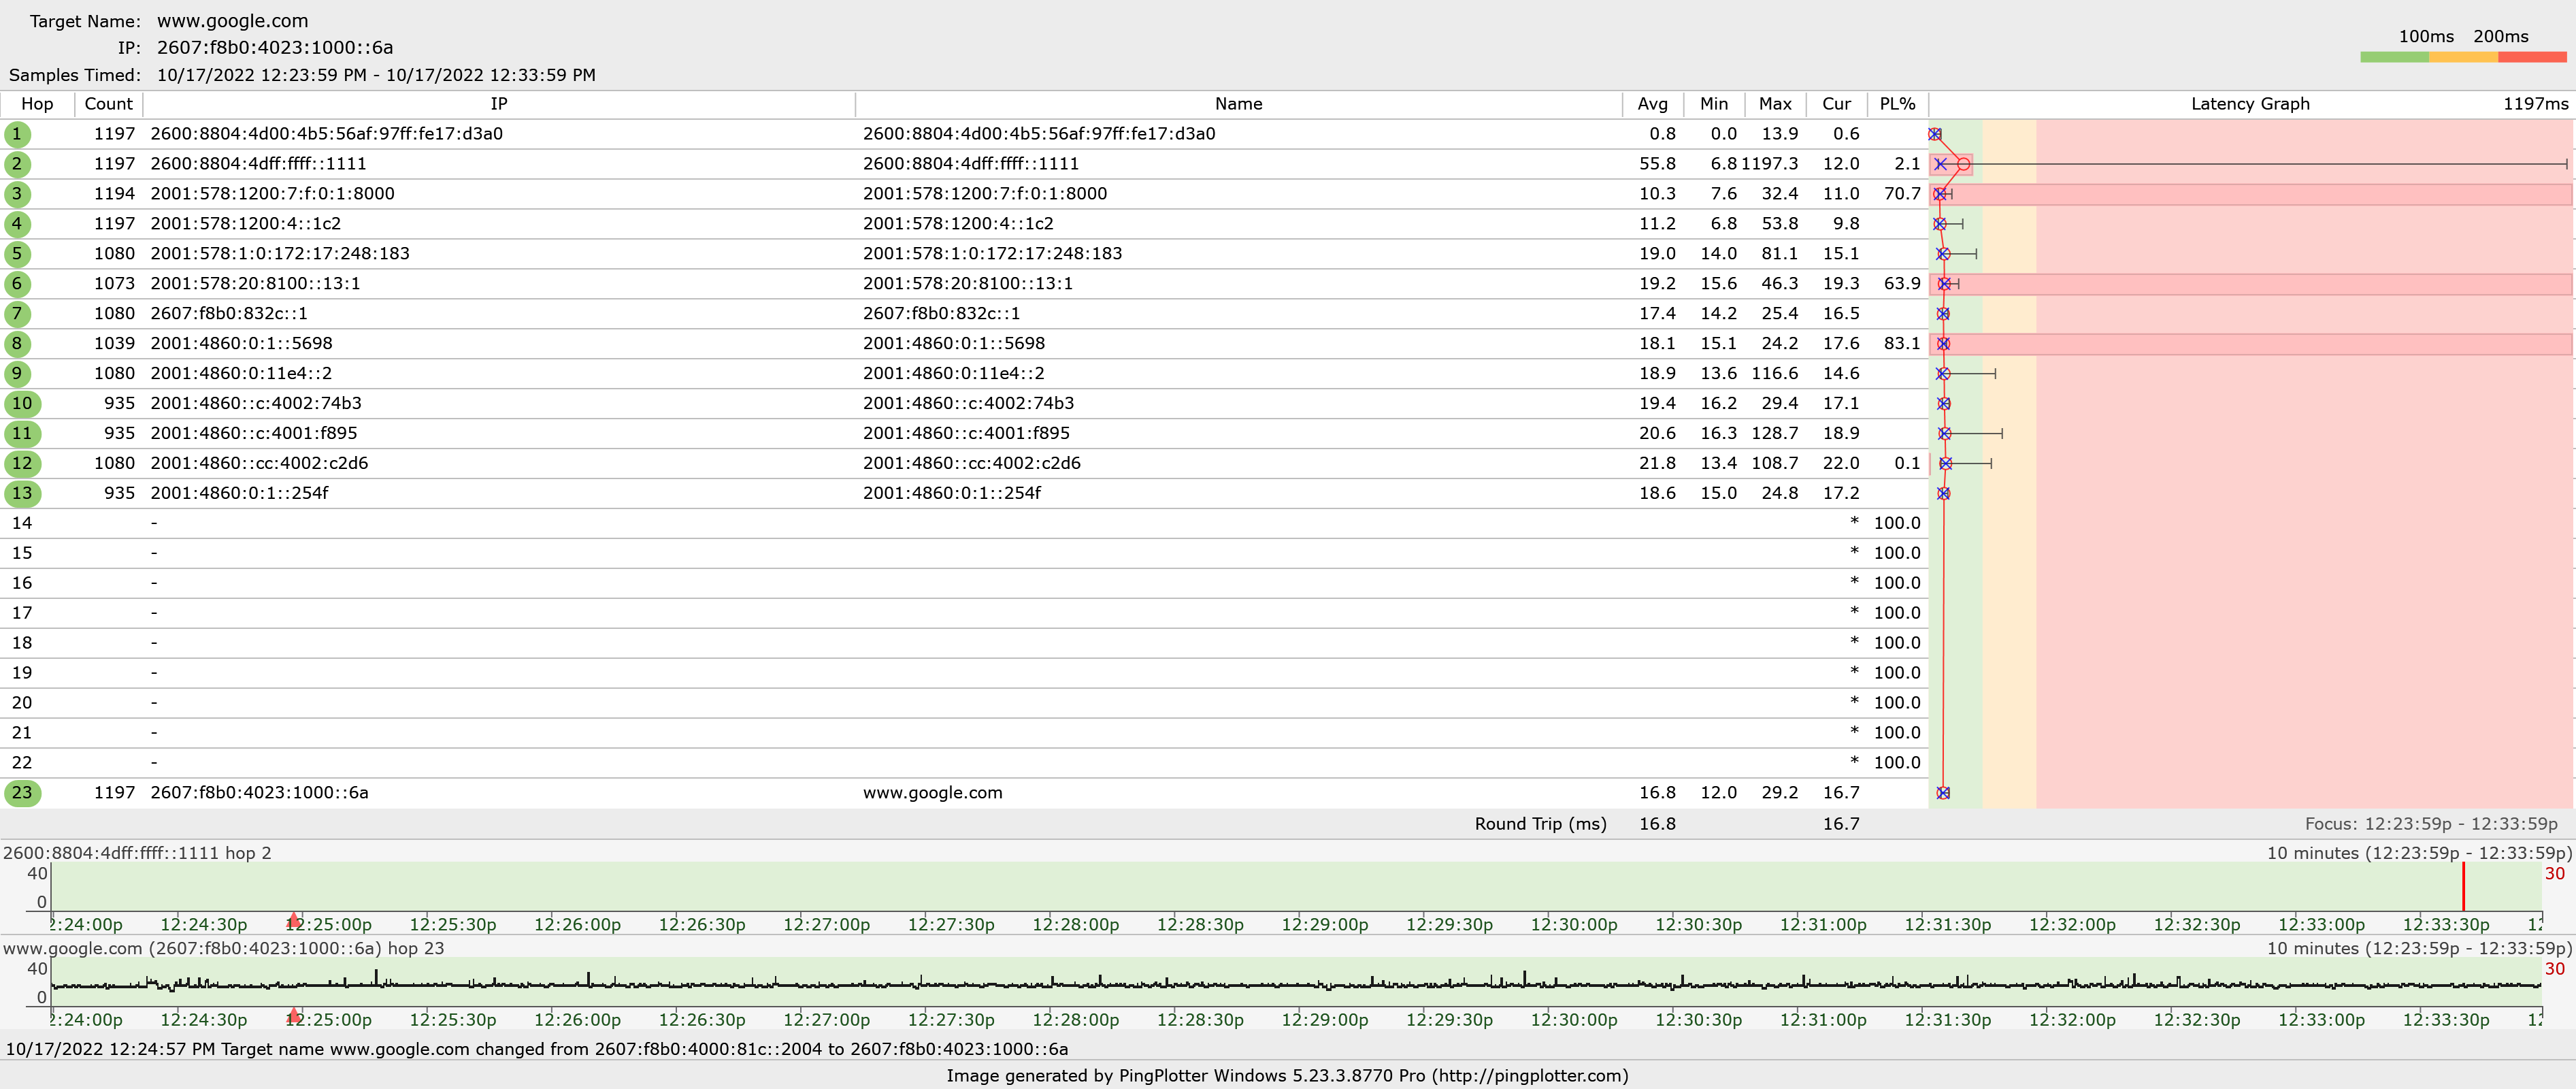Select the final hop 23 green circle

(22, 793)
